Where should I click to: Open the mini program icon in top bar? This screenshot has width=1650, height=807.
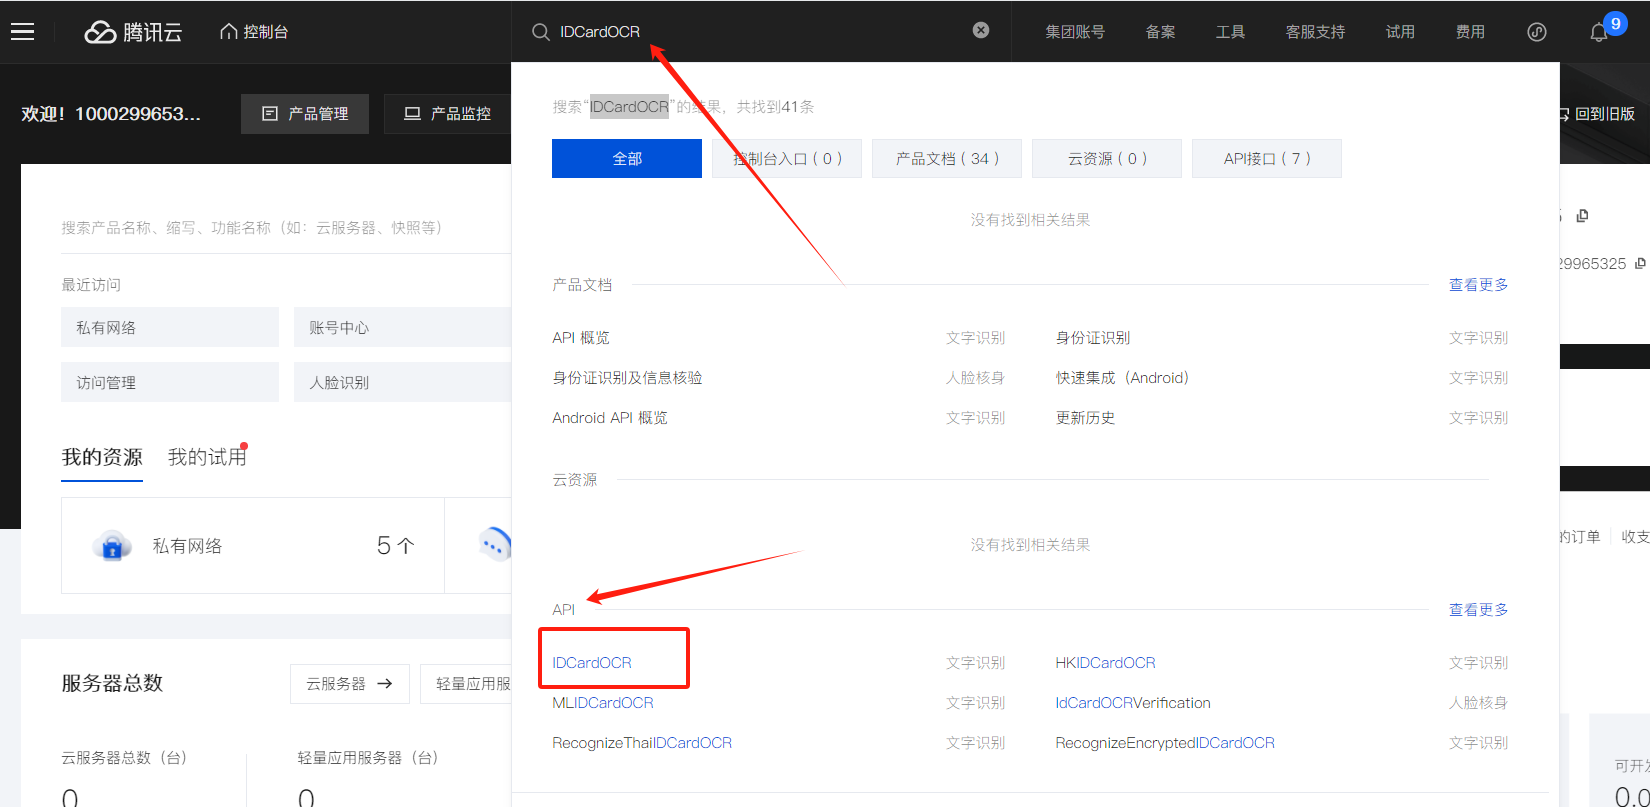(x=1537, y=32)
